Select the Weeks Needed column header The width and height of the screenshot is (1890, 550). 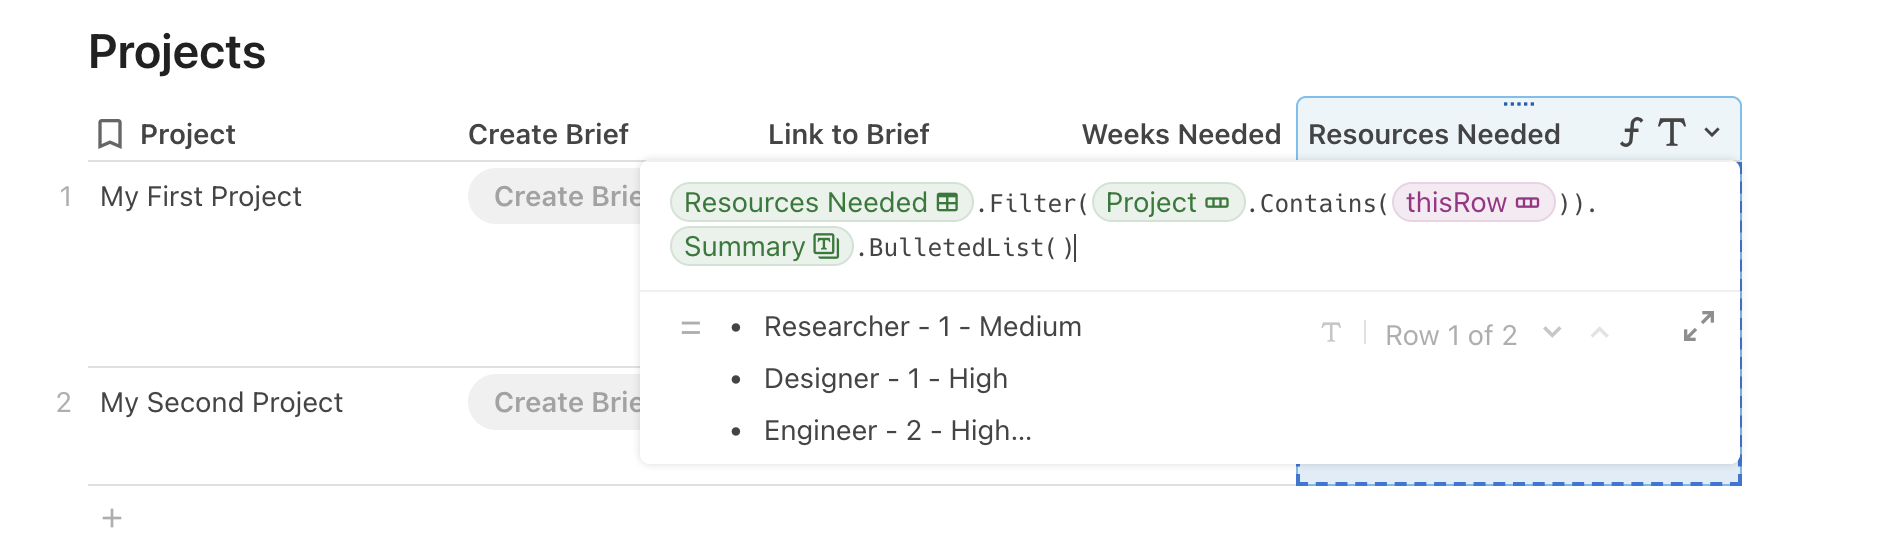tap(1180, 135)
